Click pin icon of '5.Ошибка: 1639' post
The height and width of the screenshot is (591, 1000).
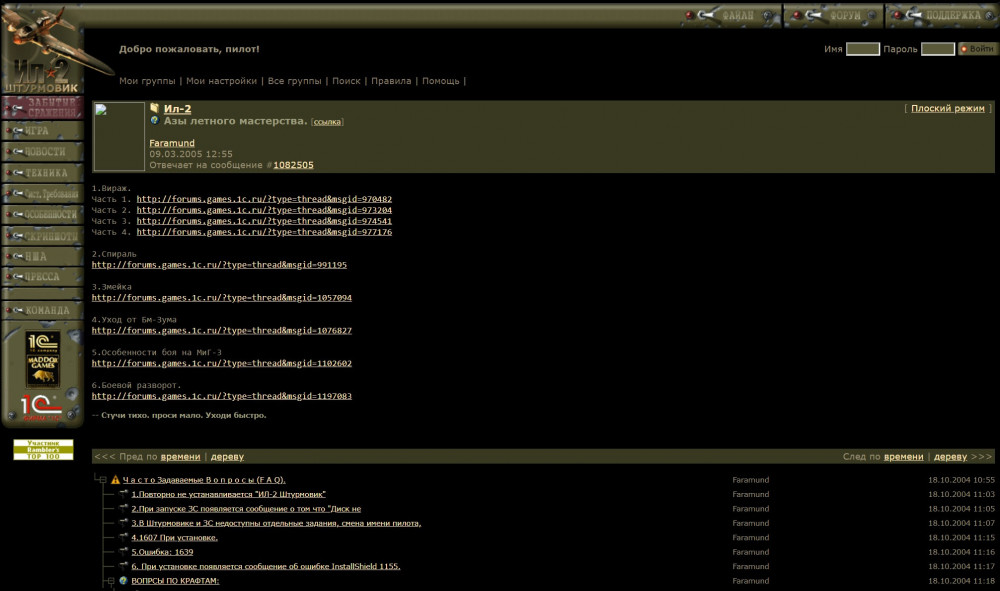pos(124,551)
